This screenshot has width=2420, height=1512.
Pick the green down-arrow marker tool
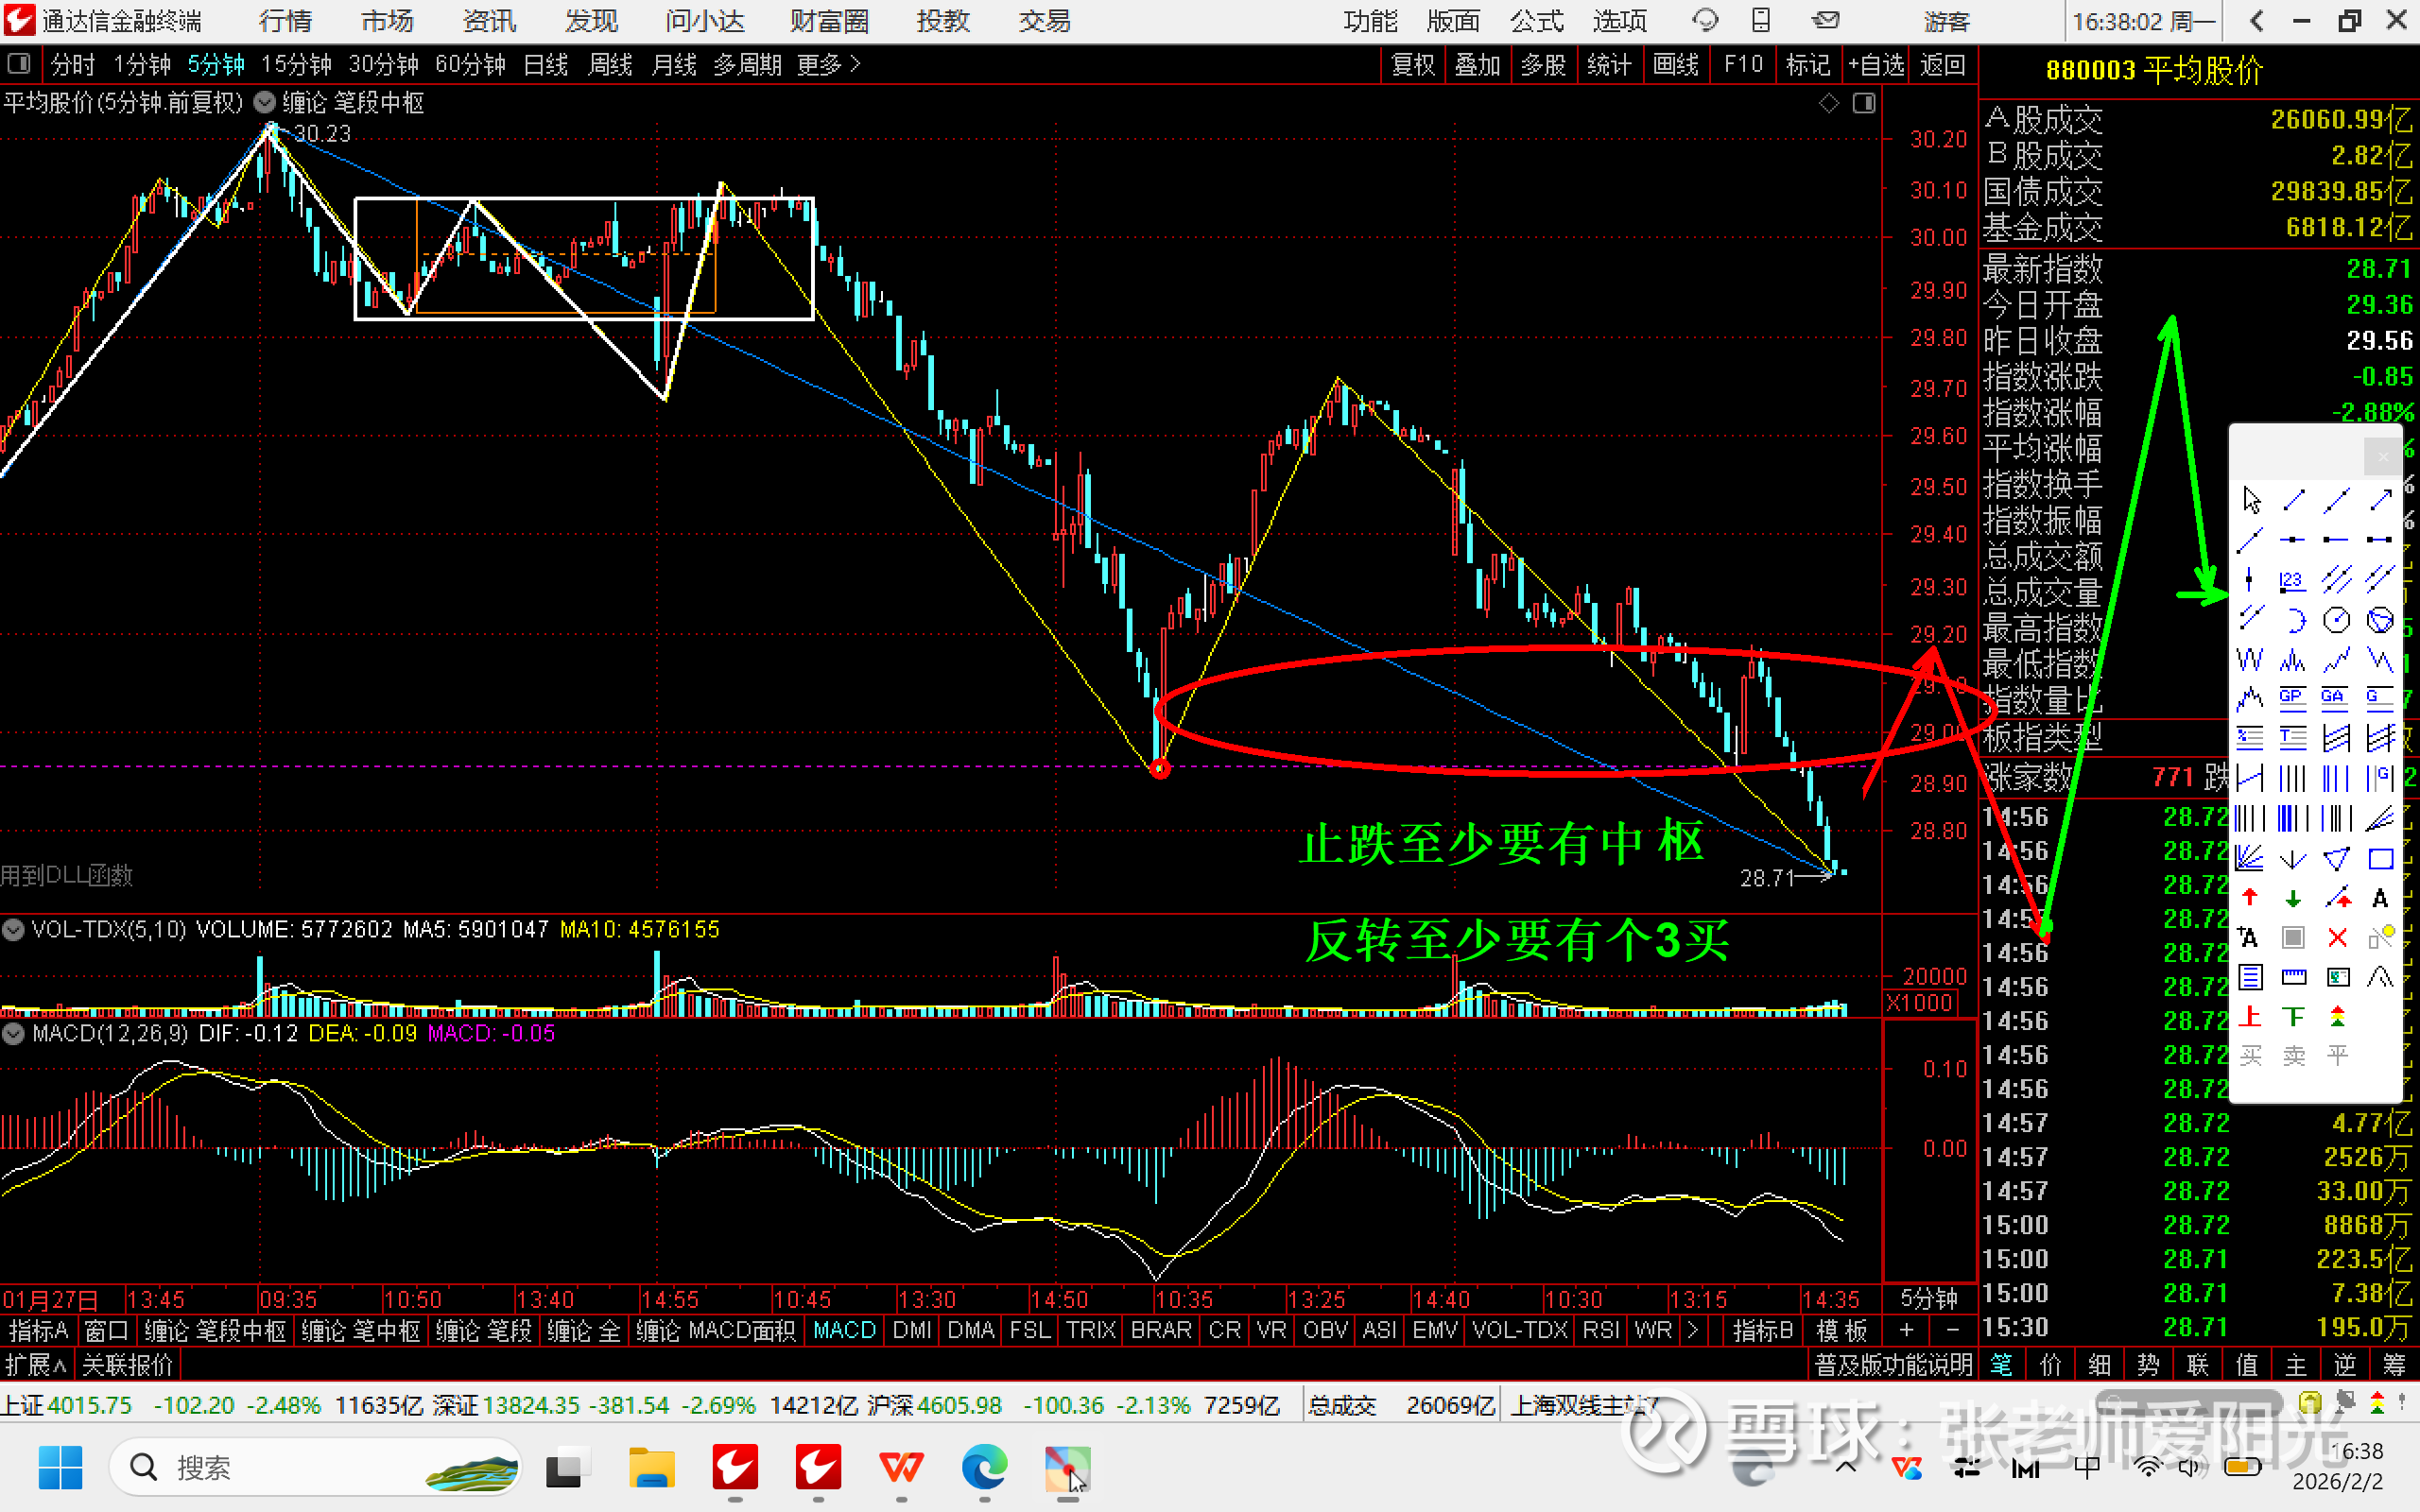pyautogui.click(x=2293, y=898)
